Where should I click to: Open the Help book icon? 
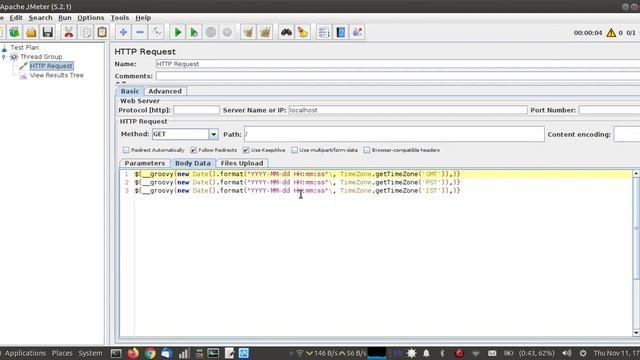(340, 32)
